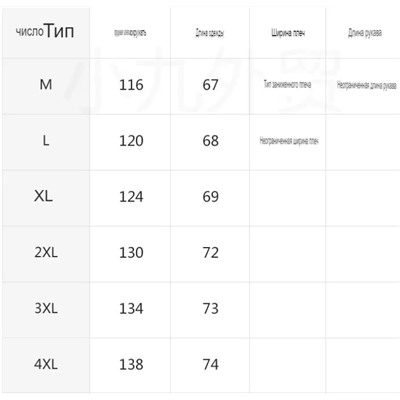
Task: Click the length value 74
Action: pos(210,364)
